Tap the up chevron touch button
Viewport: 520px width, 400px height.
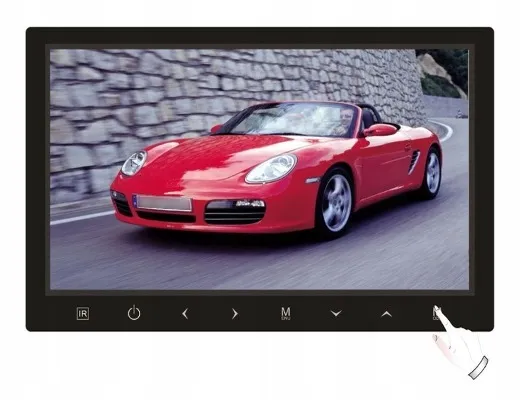386,314
